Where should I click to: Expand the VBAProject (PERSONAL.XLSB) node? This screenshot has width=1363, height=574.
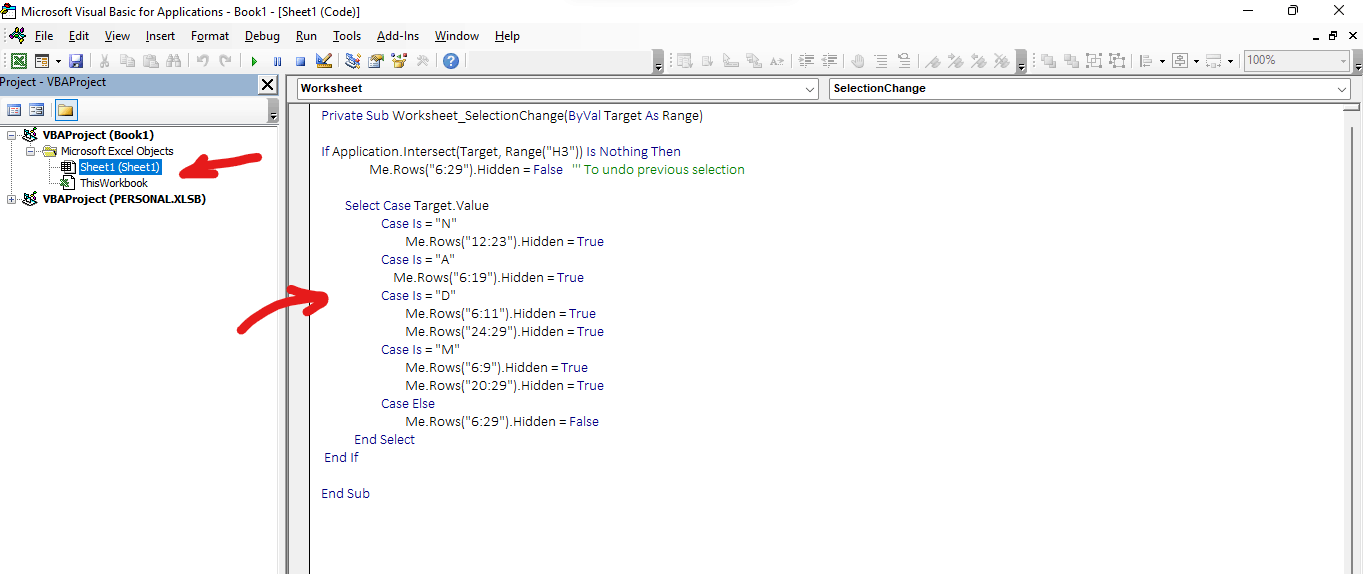pyautogui.click(x=11, y=199)
